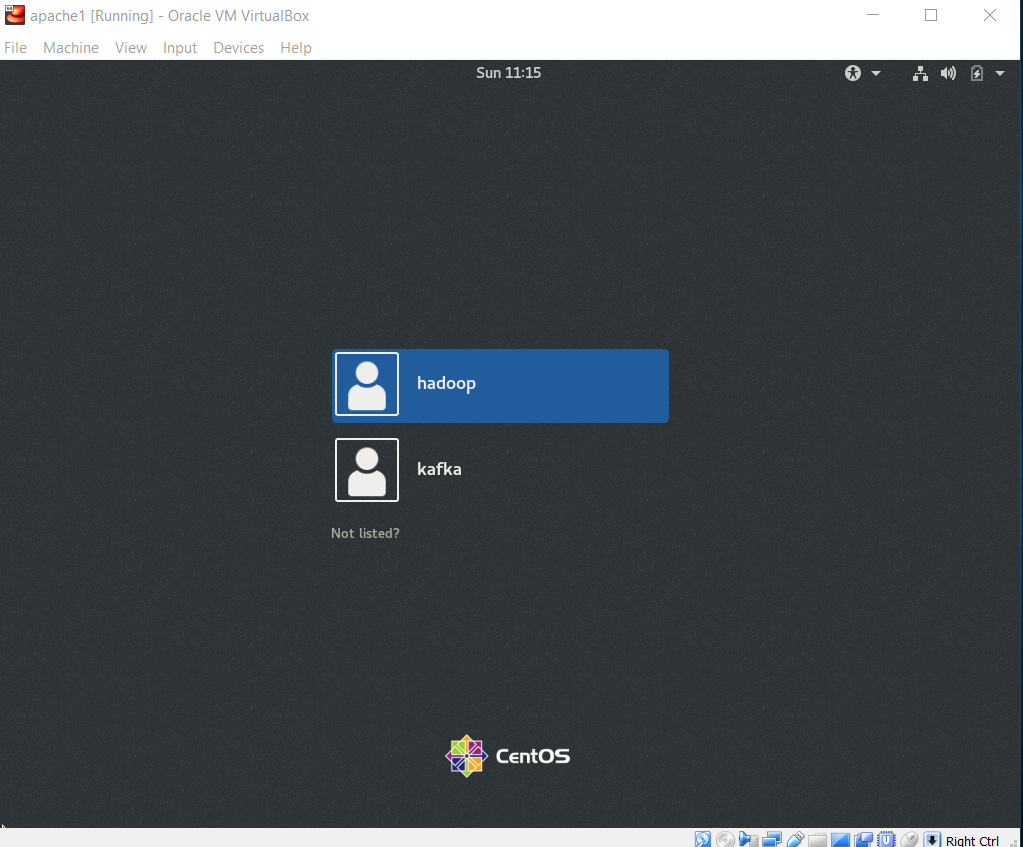
Task: Expand the system menu dropdown arrow
Action: tap(1000, 73)
